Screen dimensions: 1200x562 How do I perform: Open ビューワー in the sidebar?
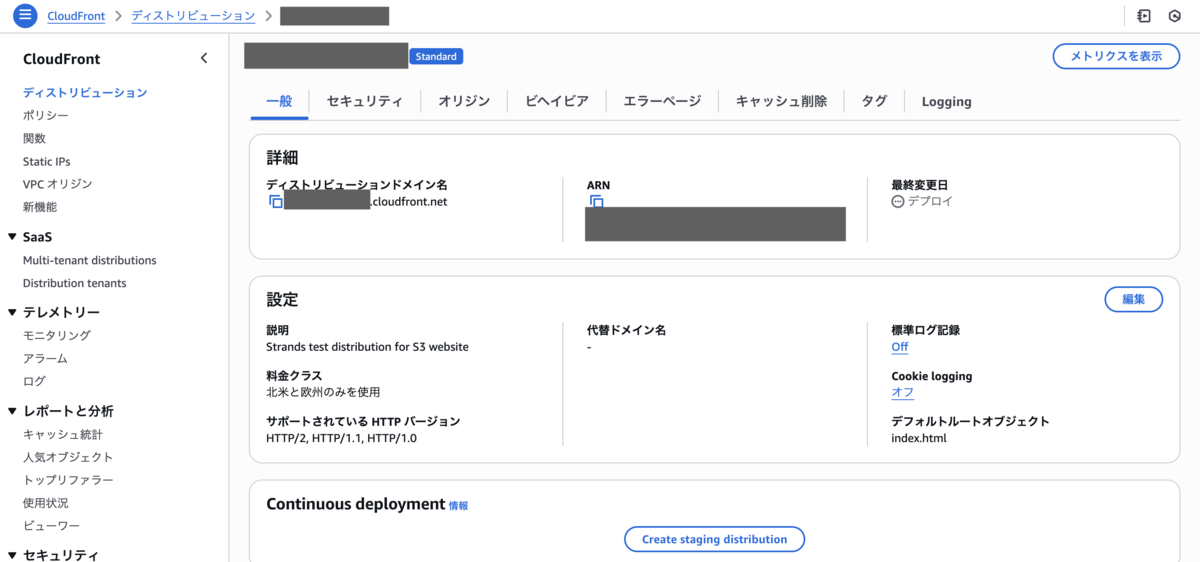tap(52, 526)
